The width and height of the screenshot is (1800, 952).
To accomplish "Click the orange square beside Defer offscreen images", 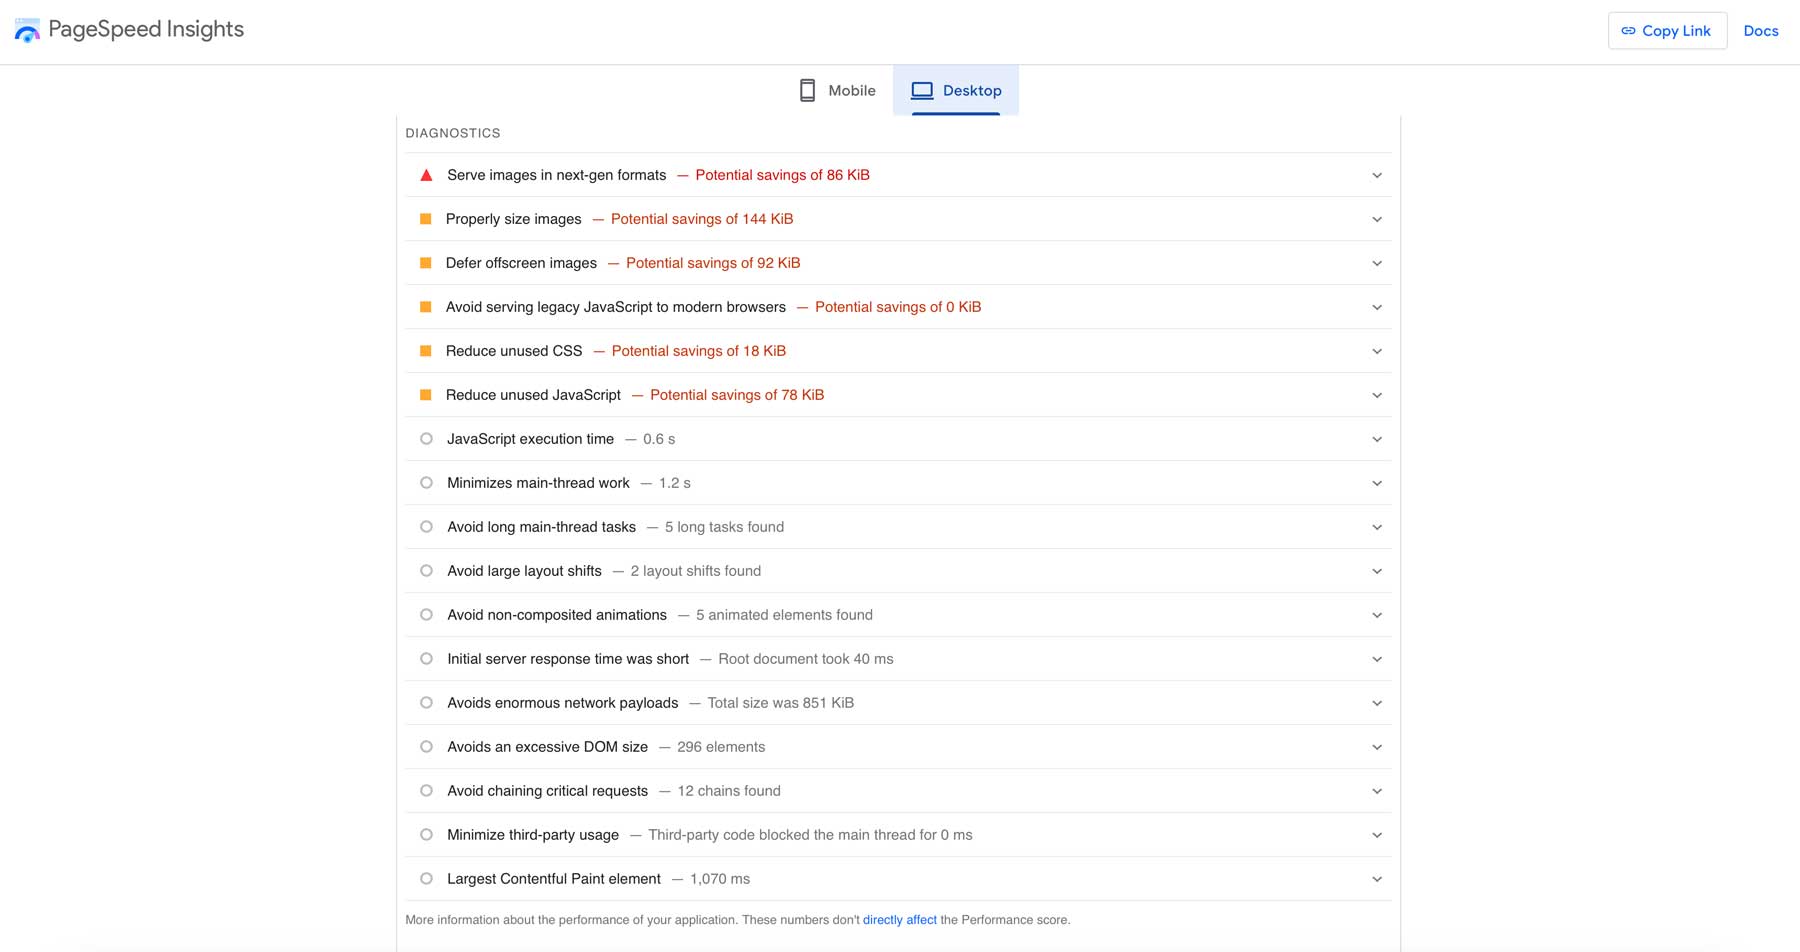I will coord(426,262).
